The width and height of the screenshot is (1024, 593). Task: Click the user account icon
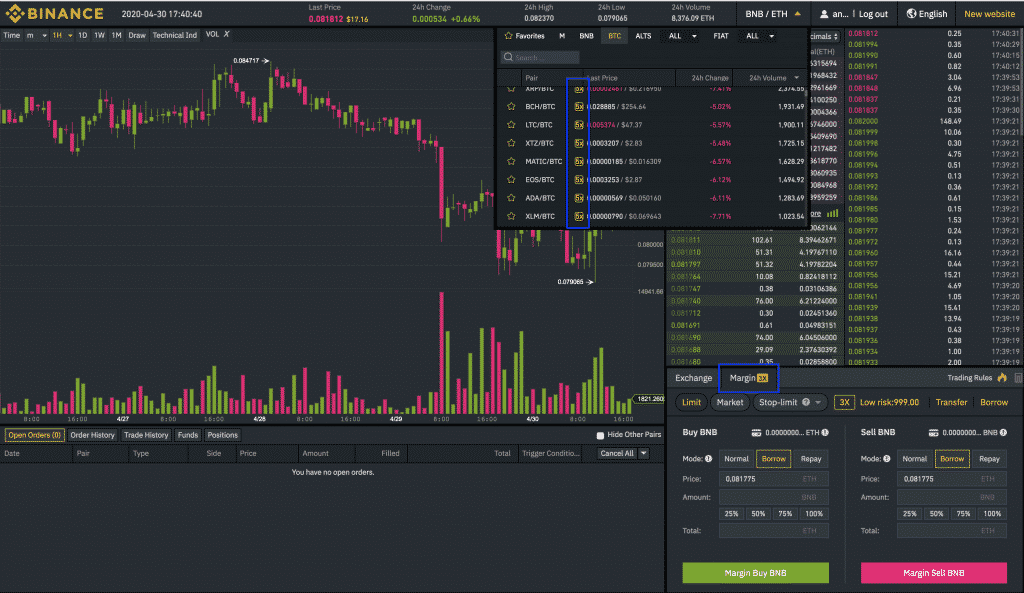[824, 14]
